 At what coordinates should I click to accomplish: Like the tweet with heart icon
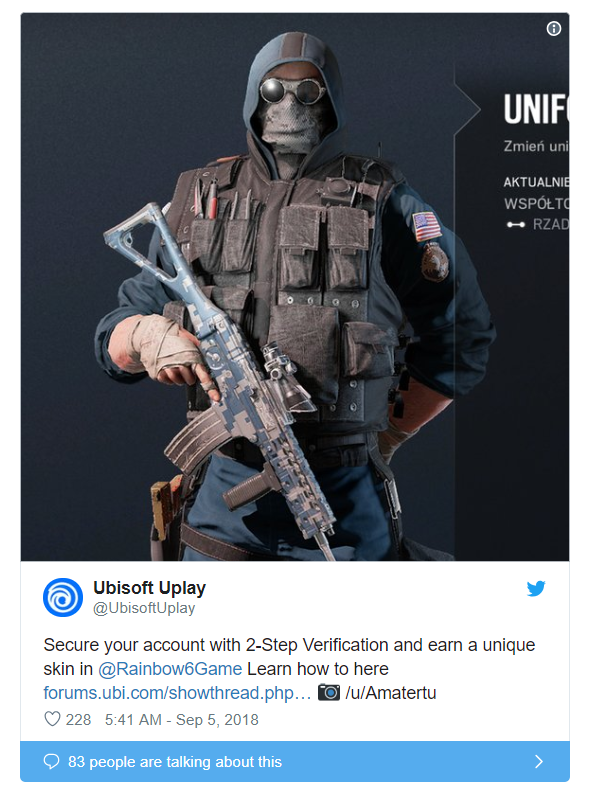pos(52,719)
